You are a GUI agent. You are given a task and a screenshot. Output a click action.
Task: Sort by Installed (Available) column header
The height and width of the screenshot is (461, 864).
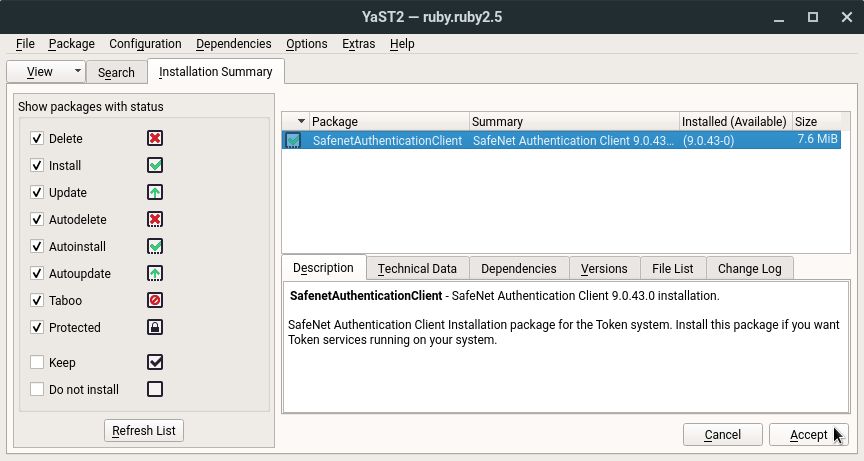[x=735, y=121]
